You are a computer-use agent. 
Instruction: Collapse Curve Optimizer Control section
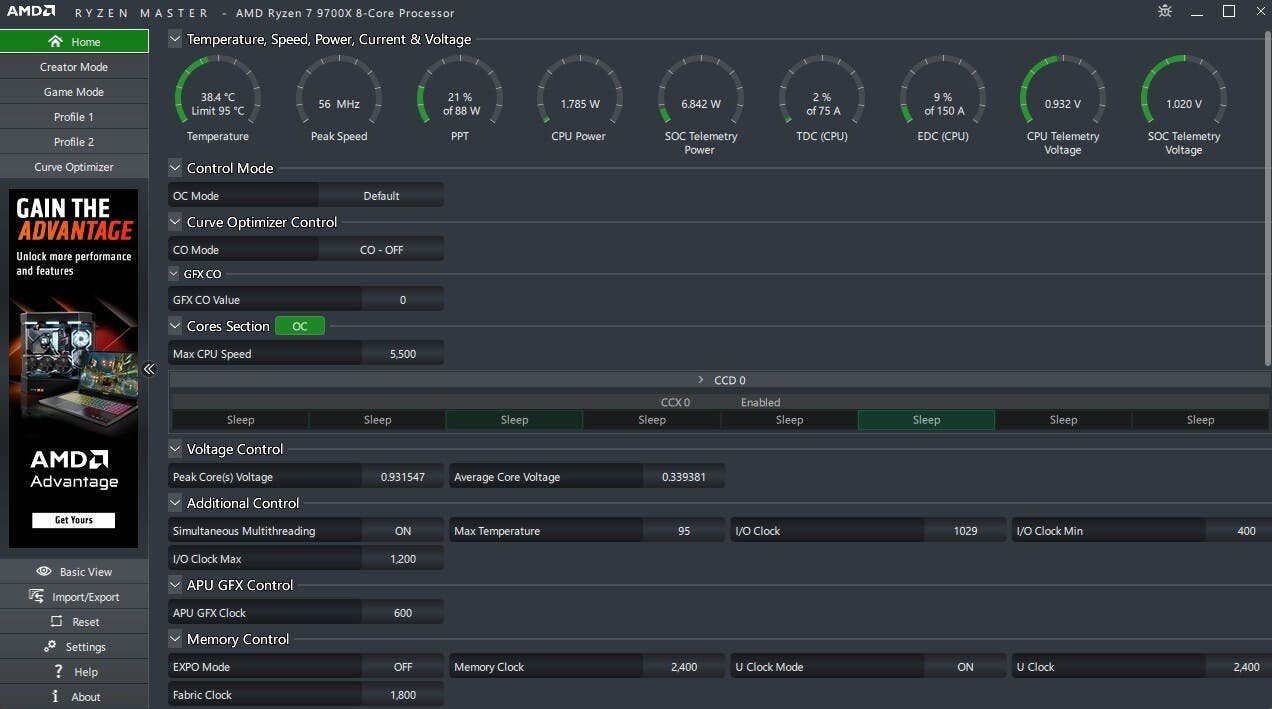point(175,222)
